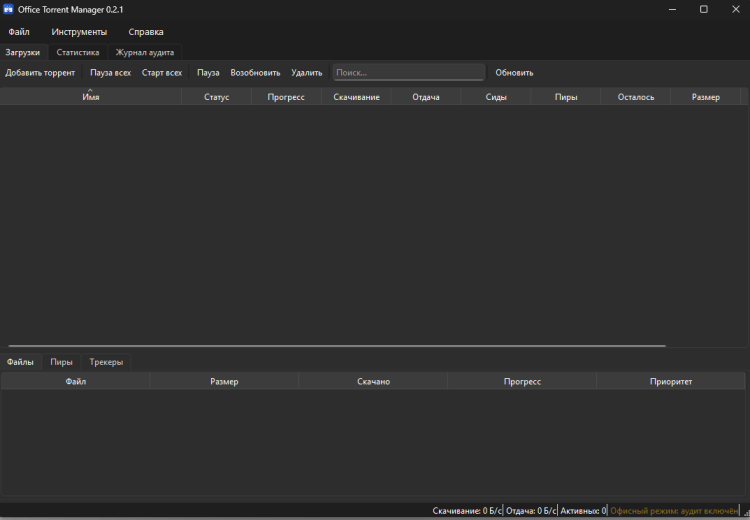This screenshot has height=520, width=750.
Task: Sort by Размер column in torrent list
Action: [706, 97]
